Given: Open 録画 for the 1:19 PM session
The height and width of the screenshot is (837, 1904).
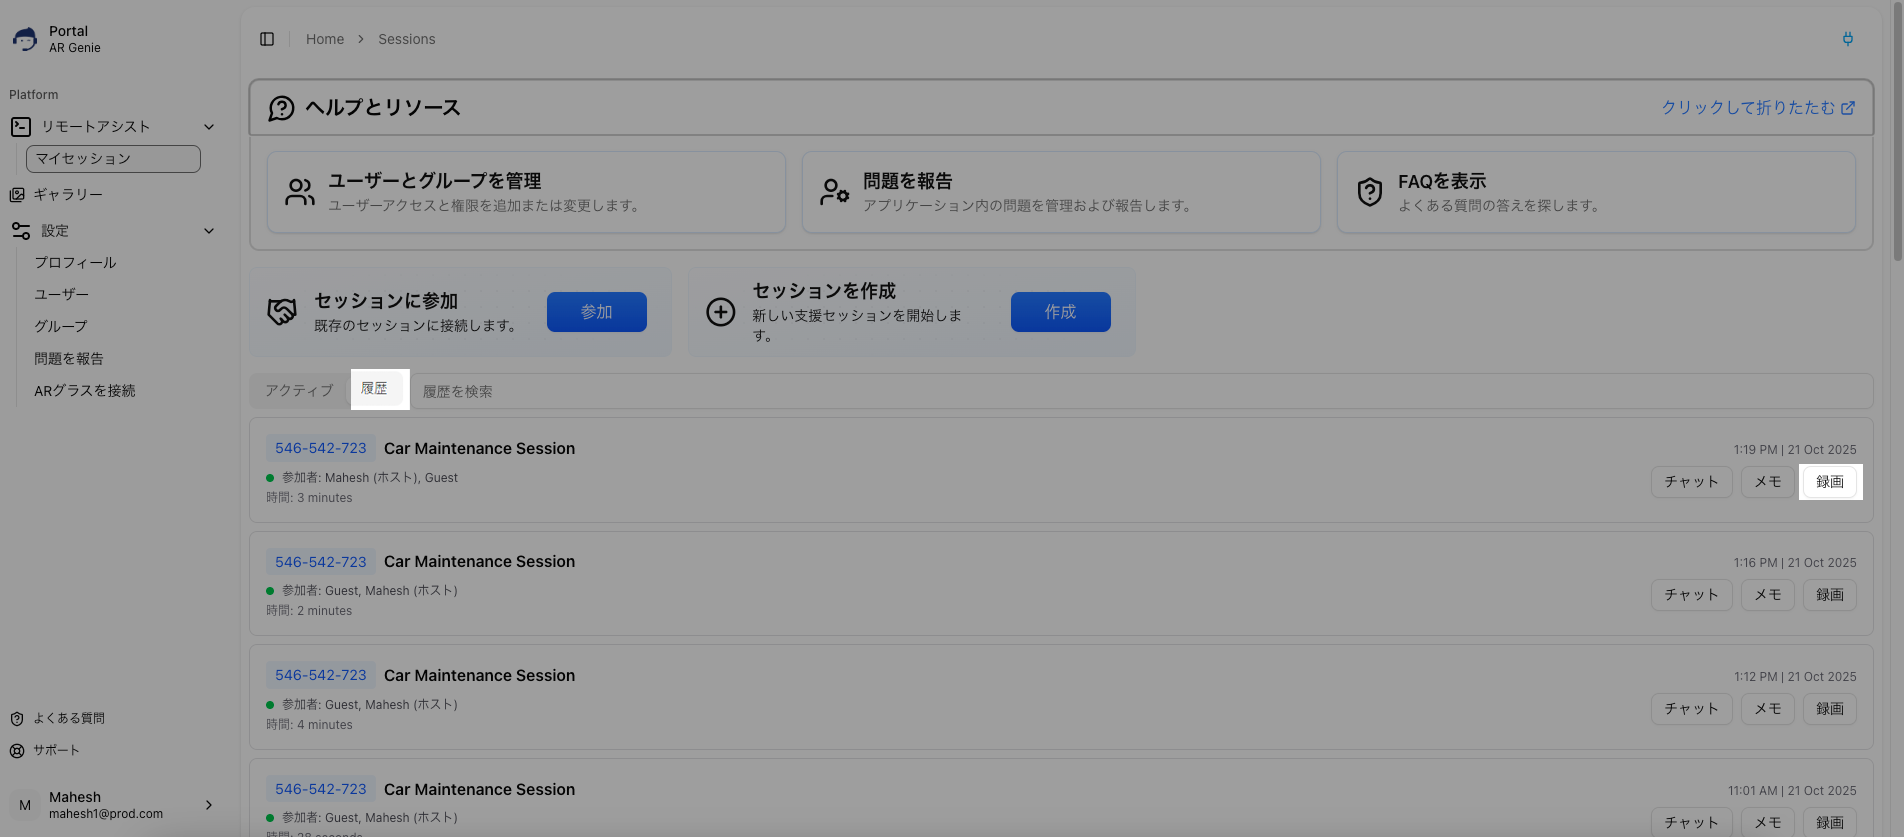Looking at the screenshot, I should tap(1829, 482).
